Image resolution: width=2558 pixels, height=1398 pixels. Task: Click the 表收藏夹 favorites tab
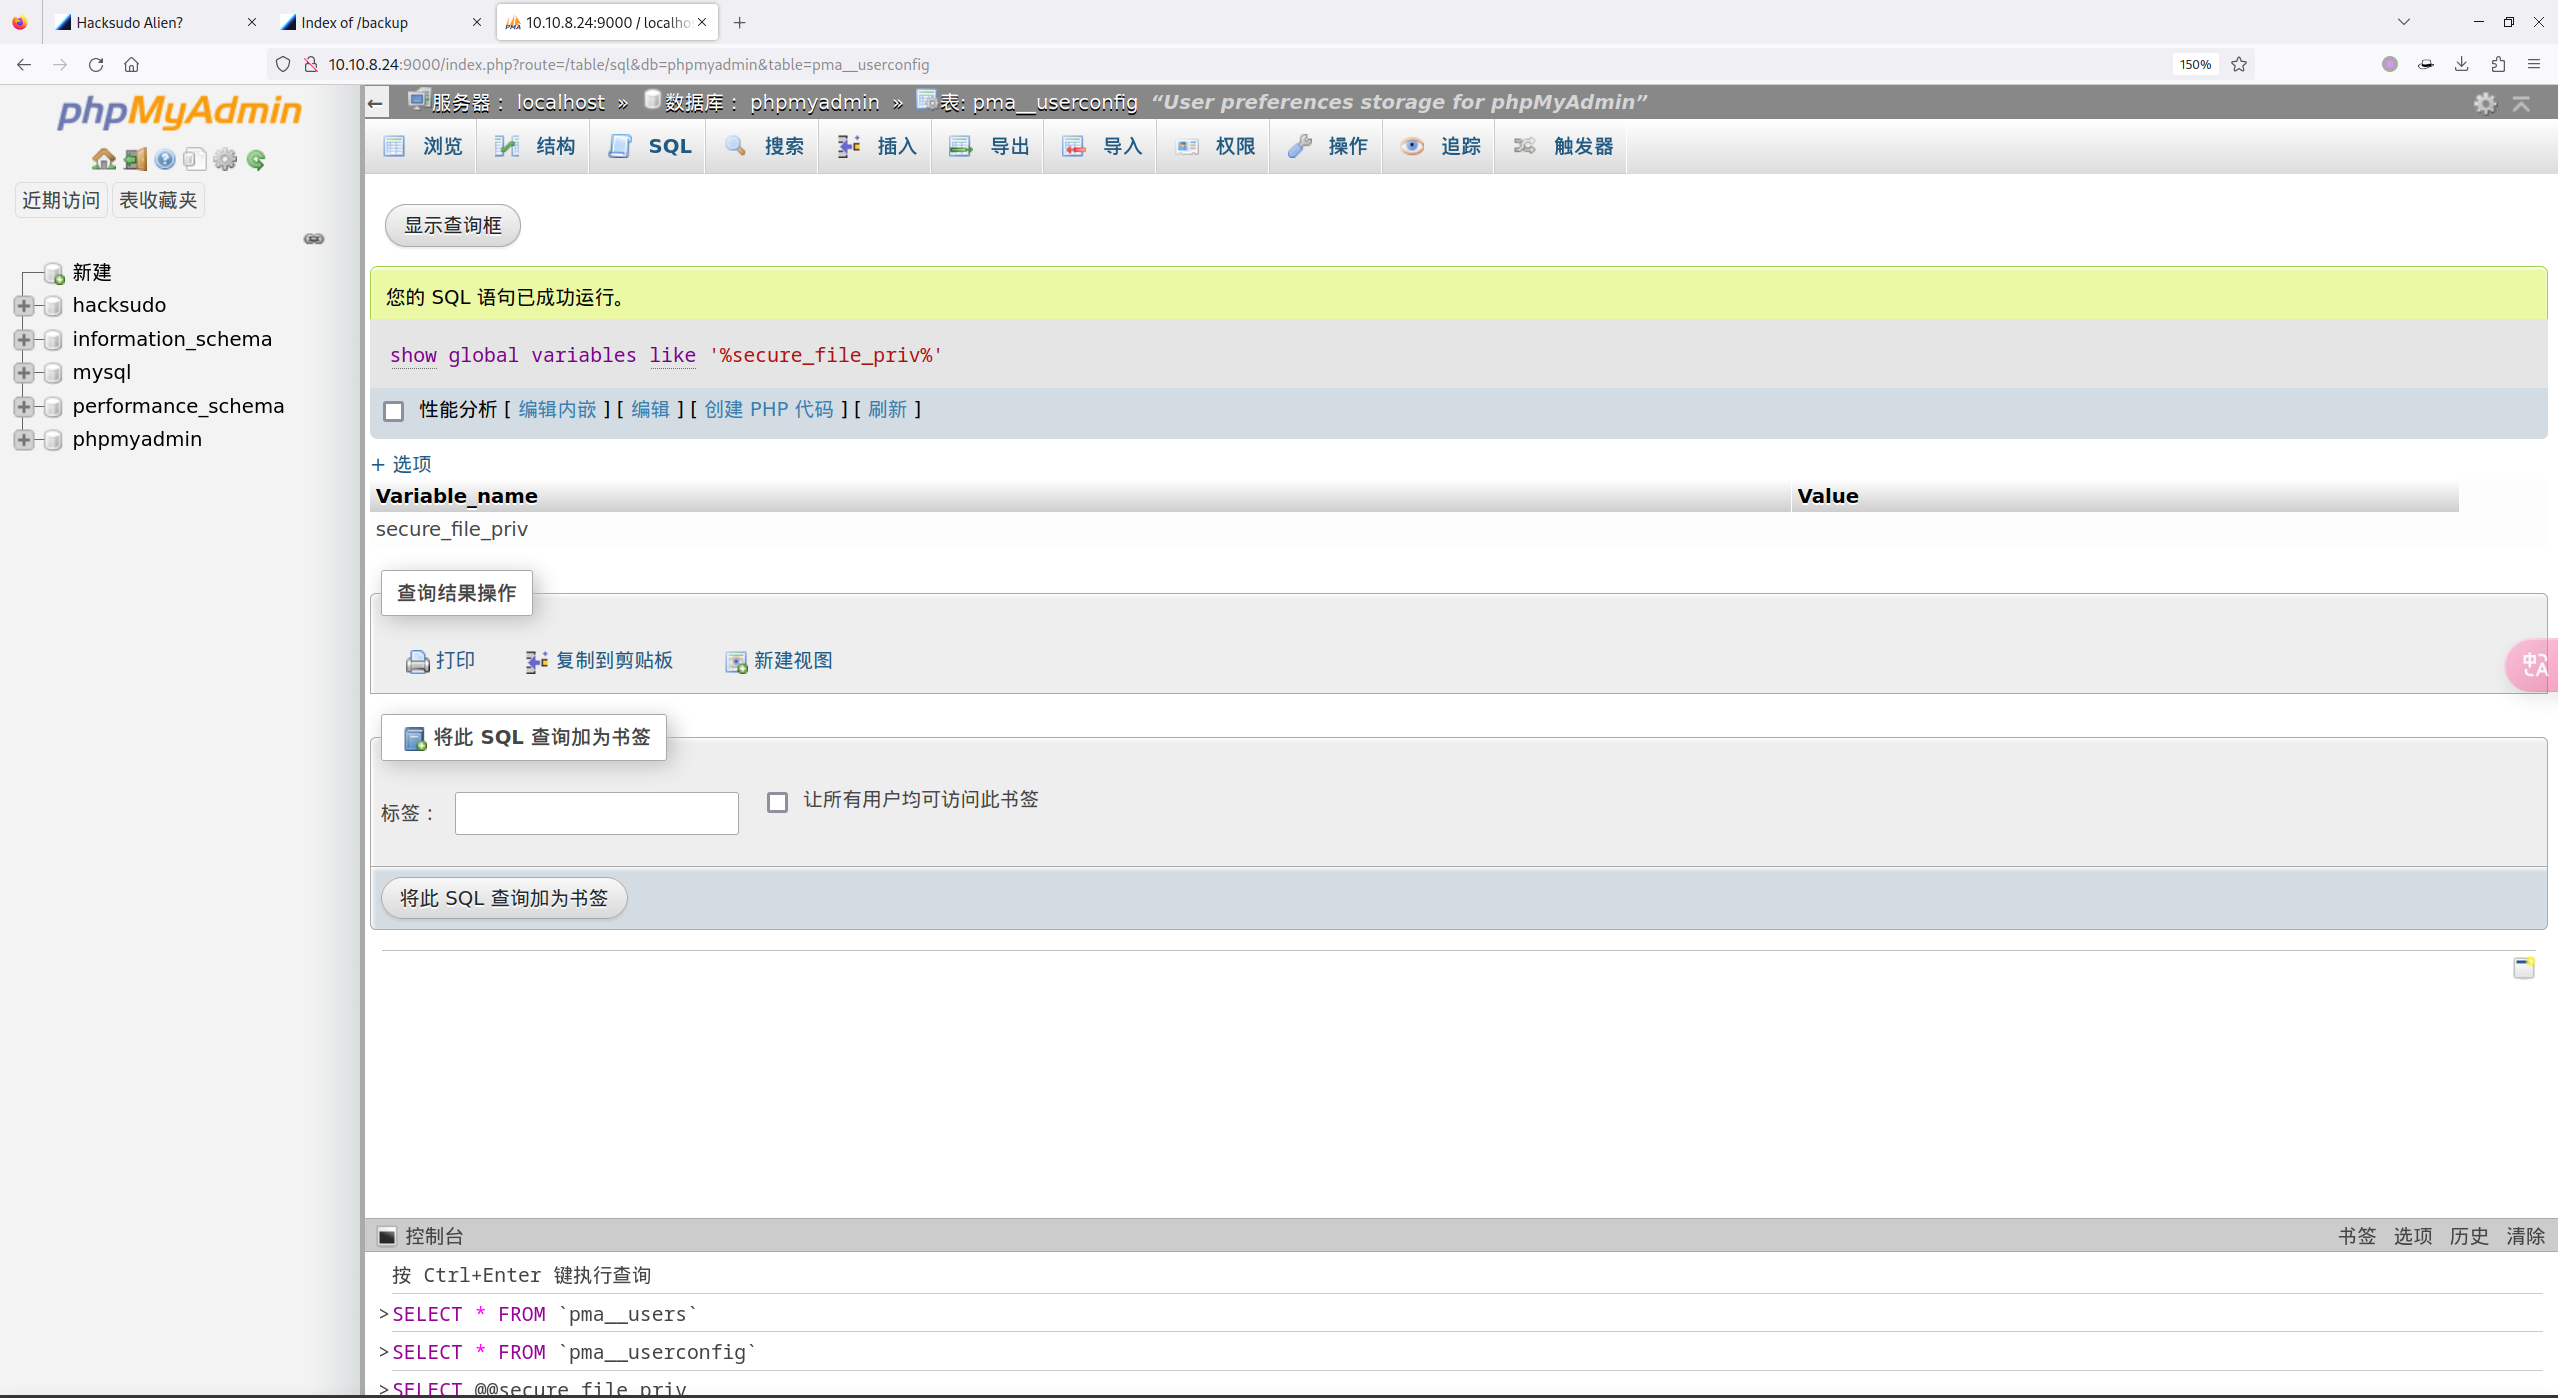[158, 200]
